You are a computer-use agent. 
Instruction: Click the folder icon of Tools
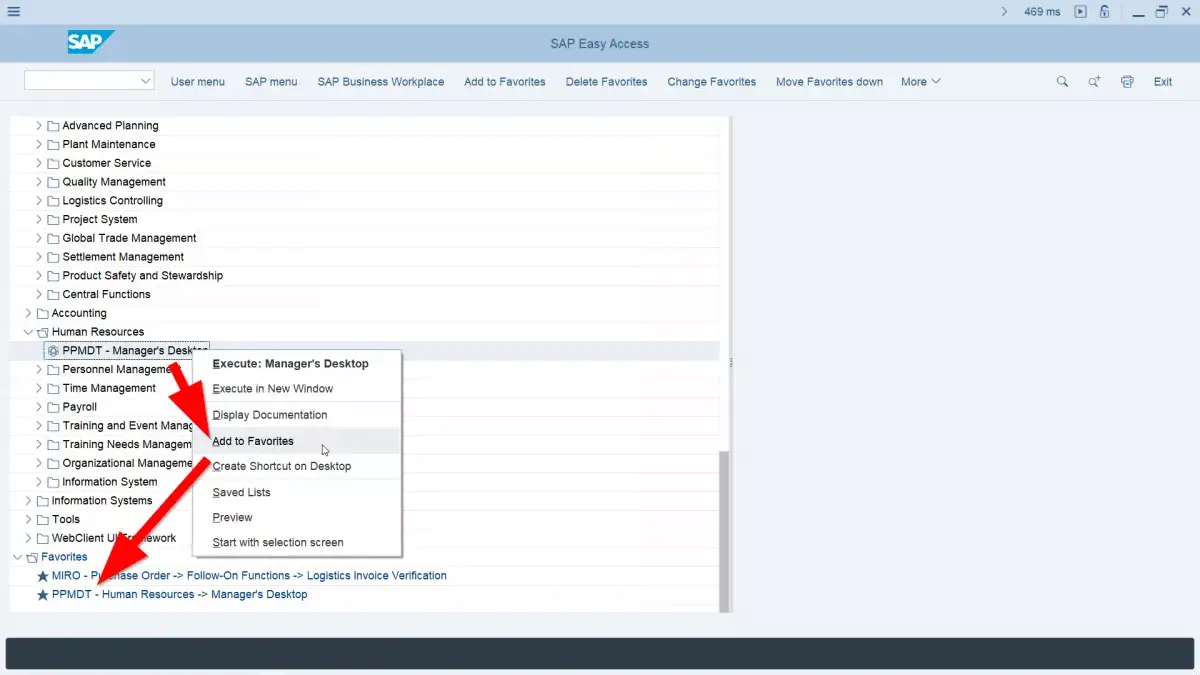(x=42, y=520)
